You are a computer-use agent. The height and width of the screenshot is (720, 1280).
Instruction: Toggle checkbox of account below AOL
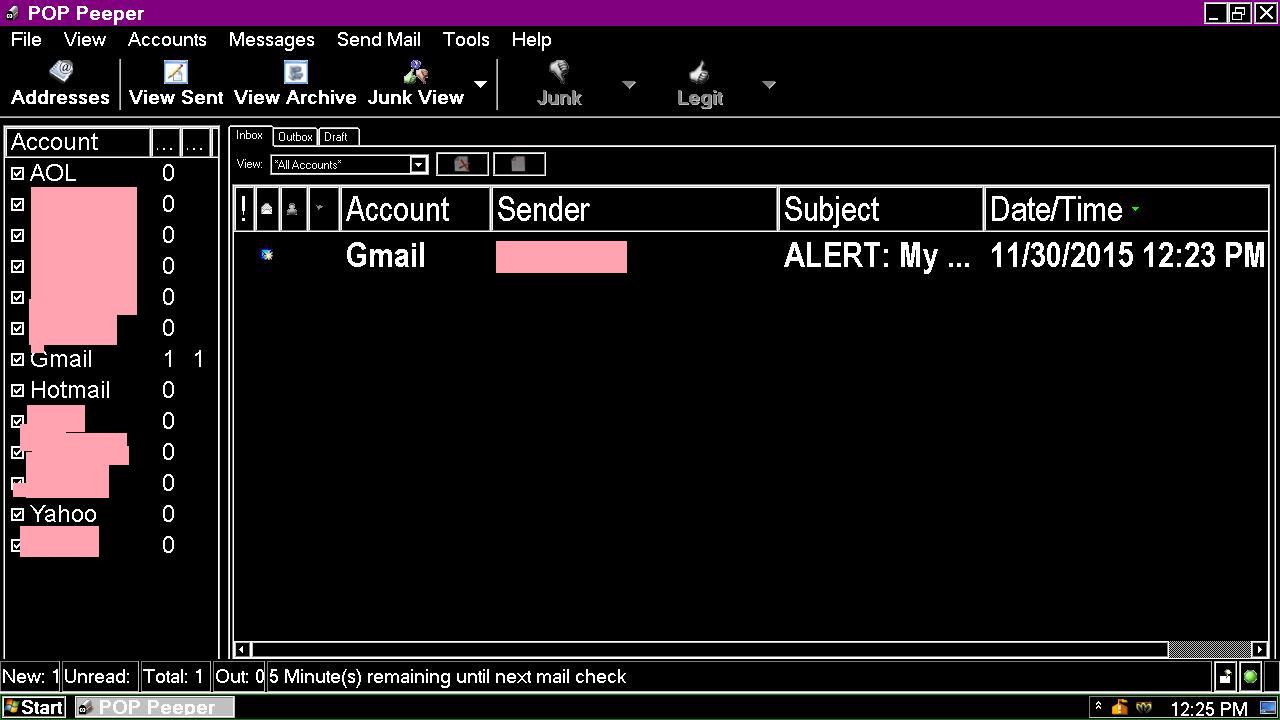click(x=17, y=204)
